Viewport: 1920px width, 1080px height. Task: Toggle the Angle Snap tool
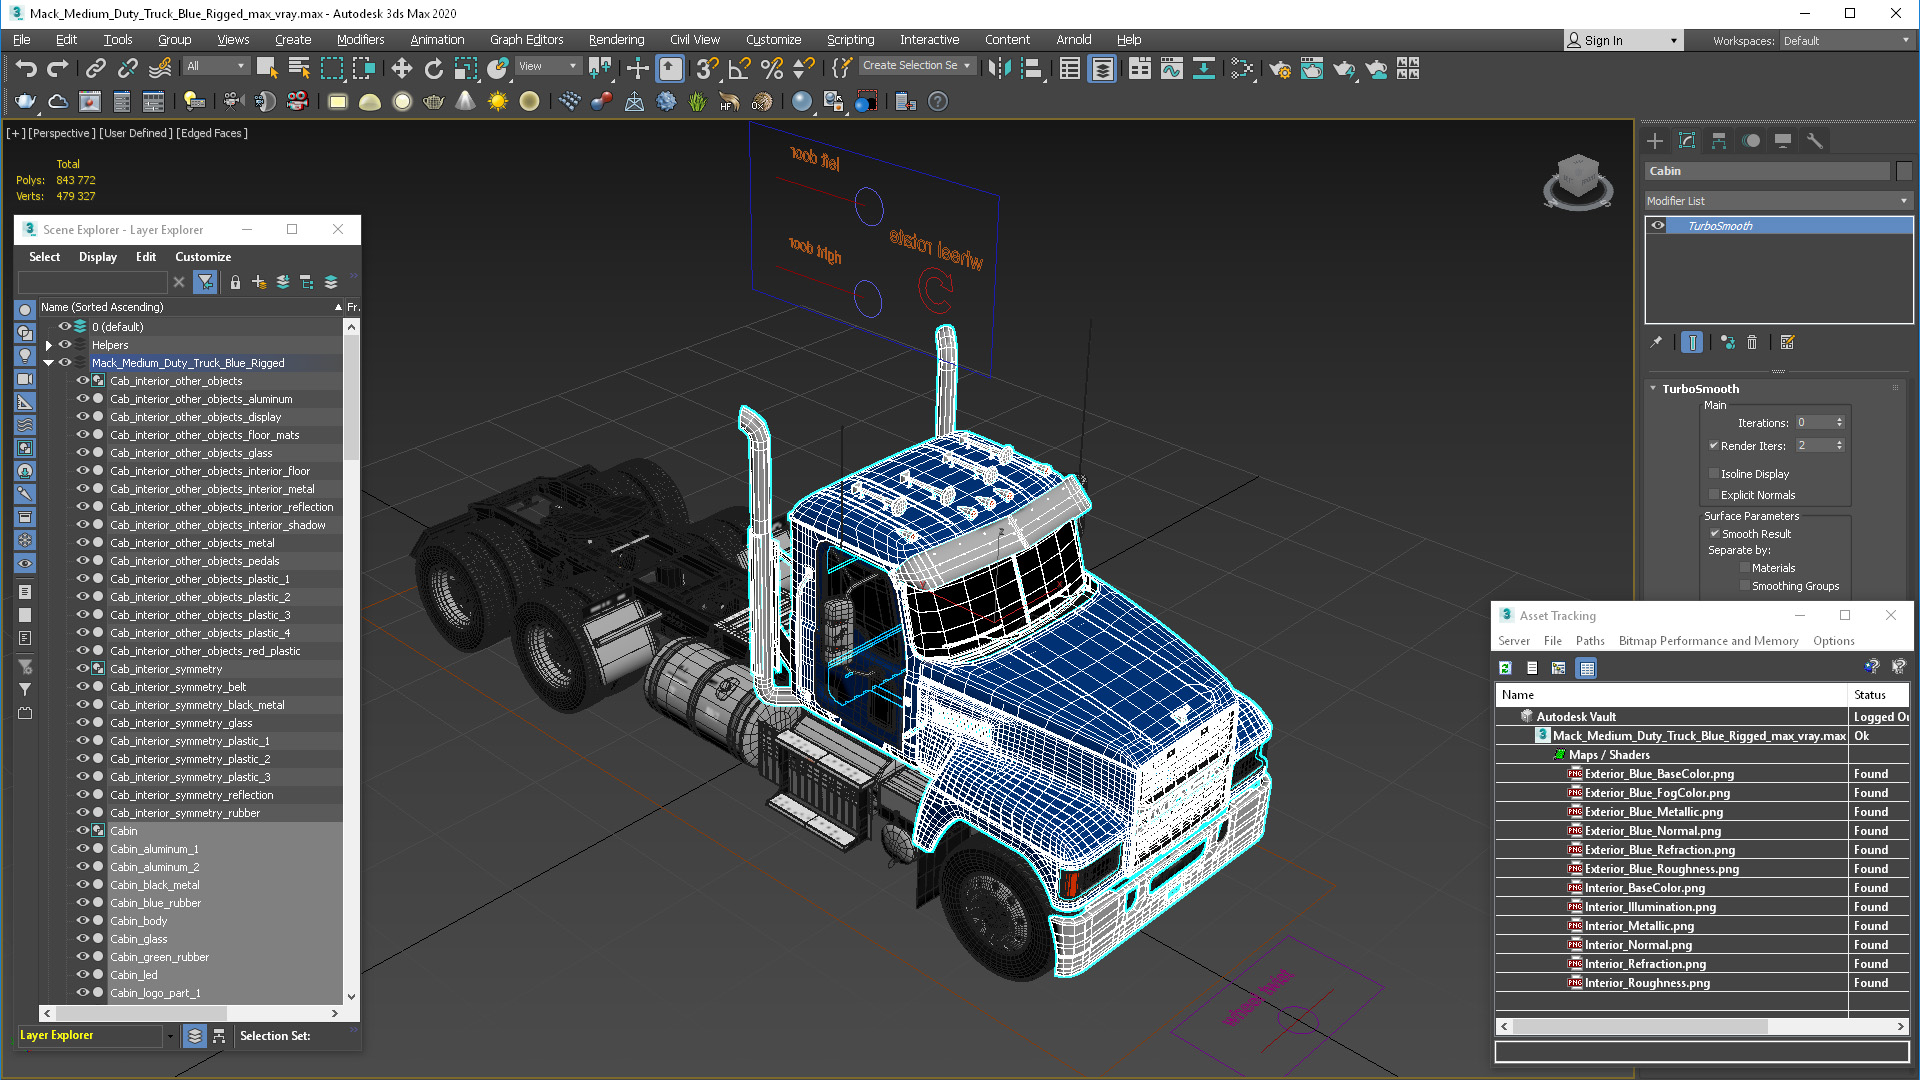click(x=739, y=68)
